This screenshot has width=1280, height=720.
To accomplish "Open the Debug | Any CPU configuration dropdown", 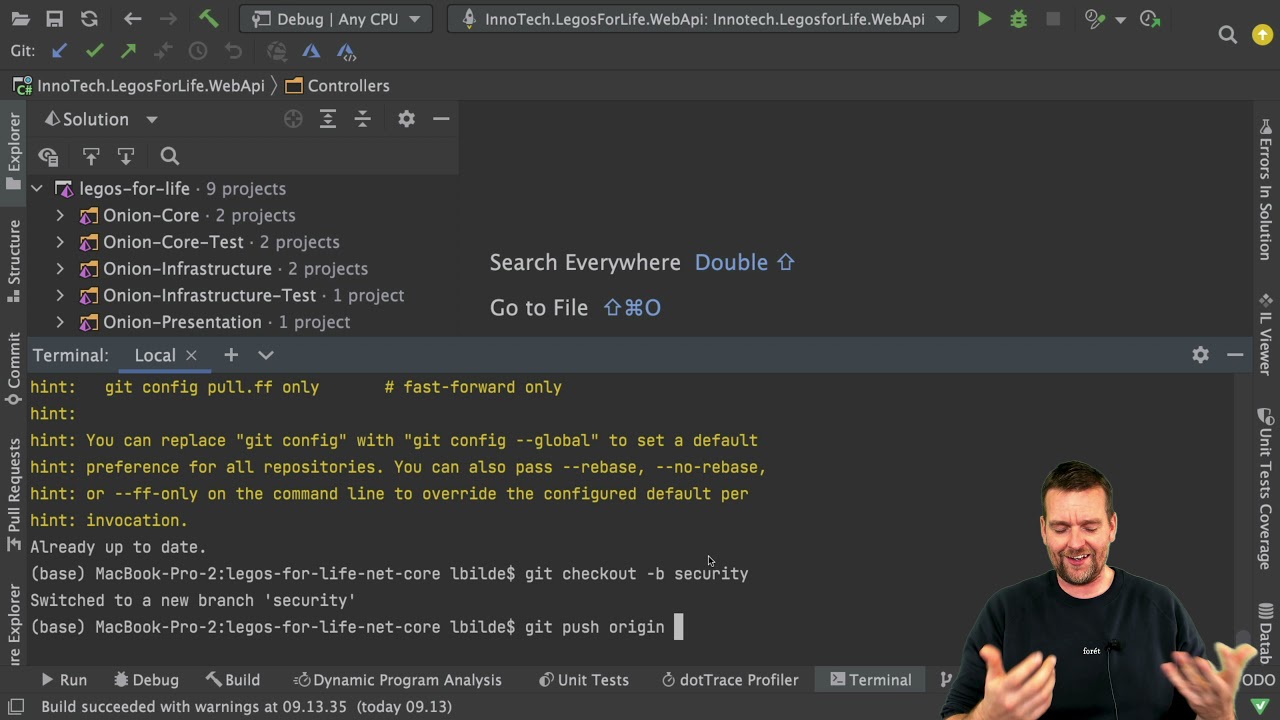I will (336, 19).
